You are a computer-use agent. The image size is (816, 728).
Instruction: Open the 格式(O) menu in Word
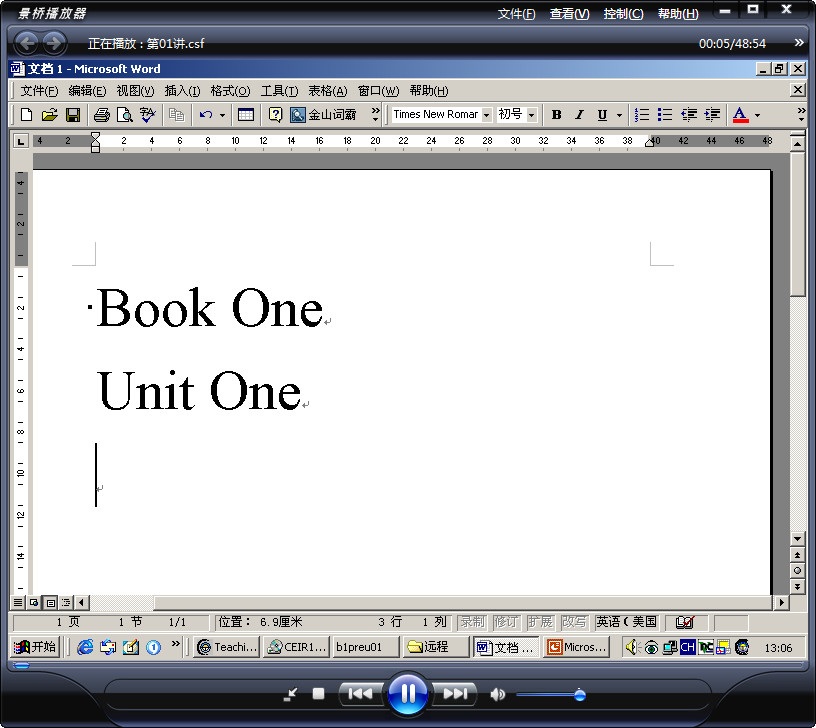click(230, 91)
